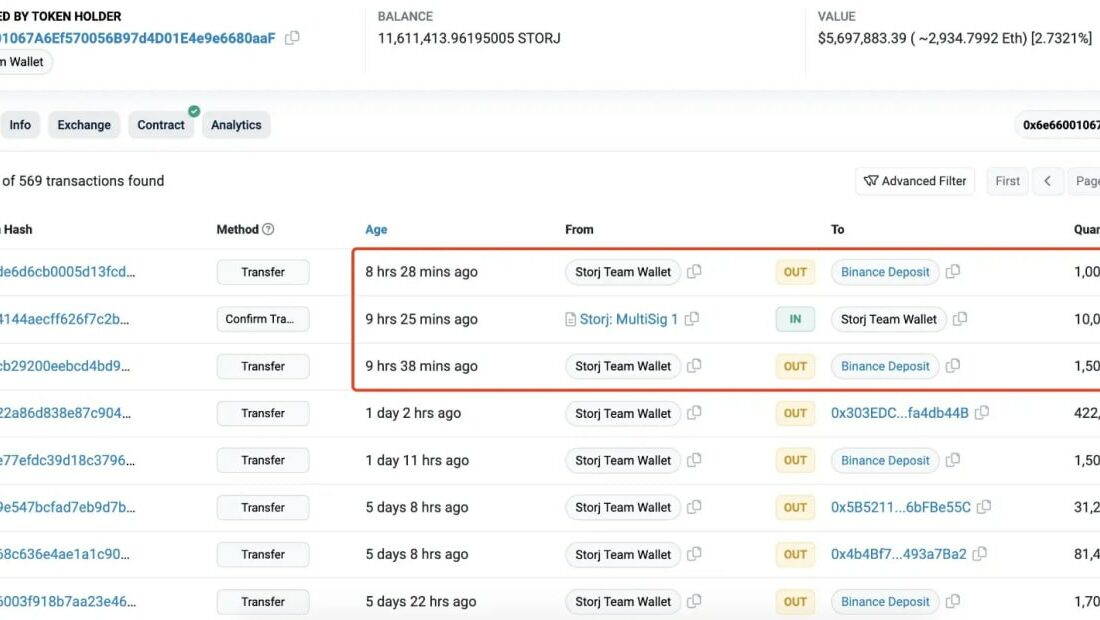This screenshot has height=620, width=1100.
Task: Open transaction hash 4144aecff626f7c2b
Action: [65, 319]
